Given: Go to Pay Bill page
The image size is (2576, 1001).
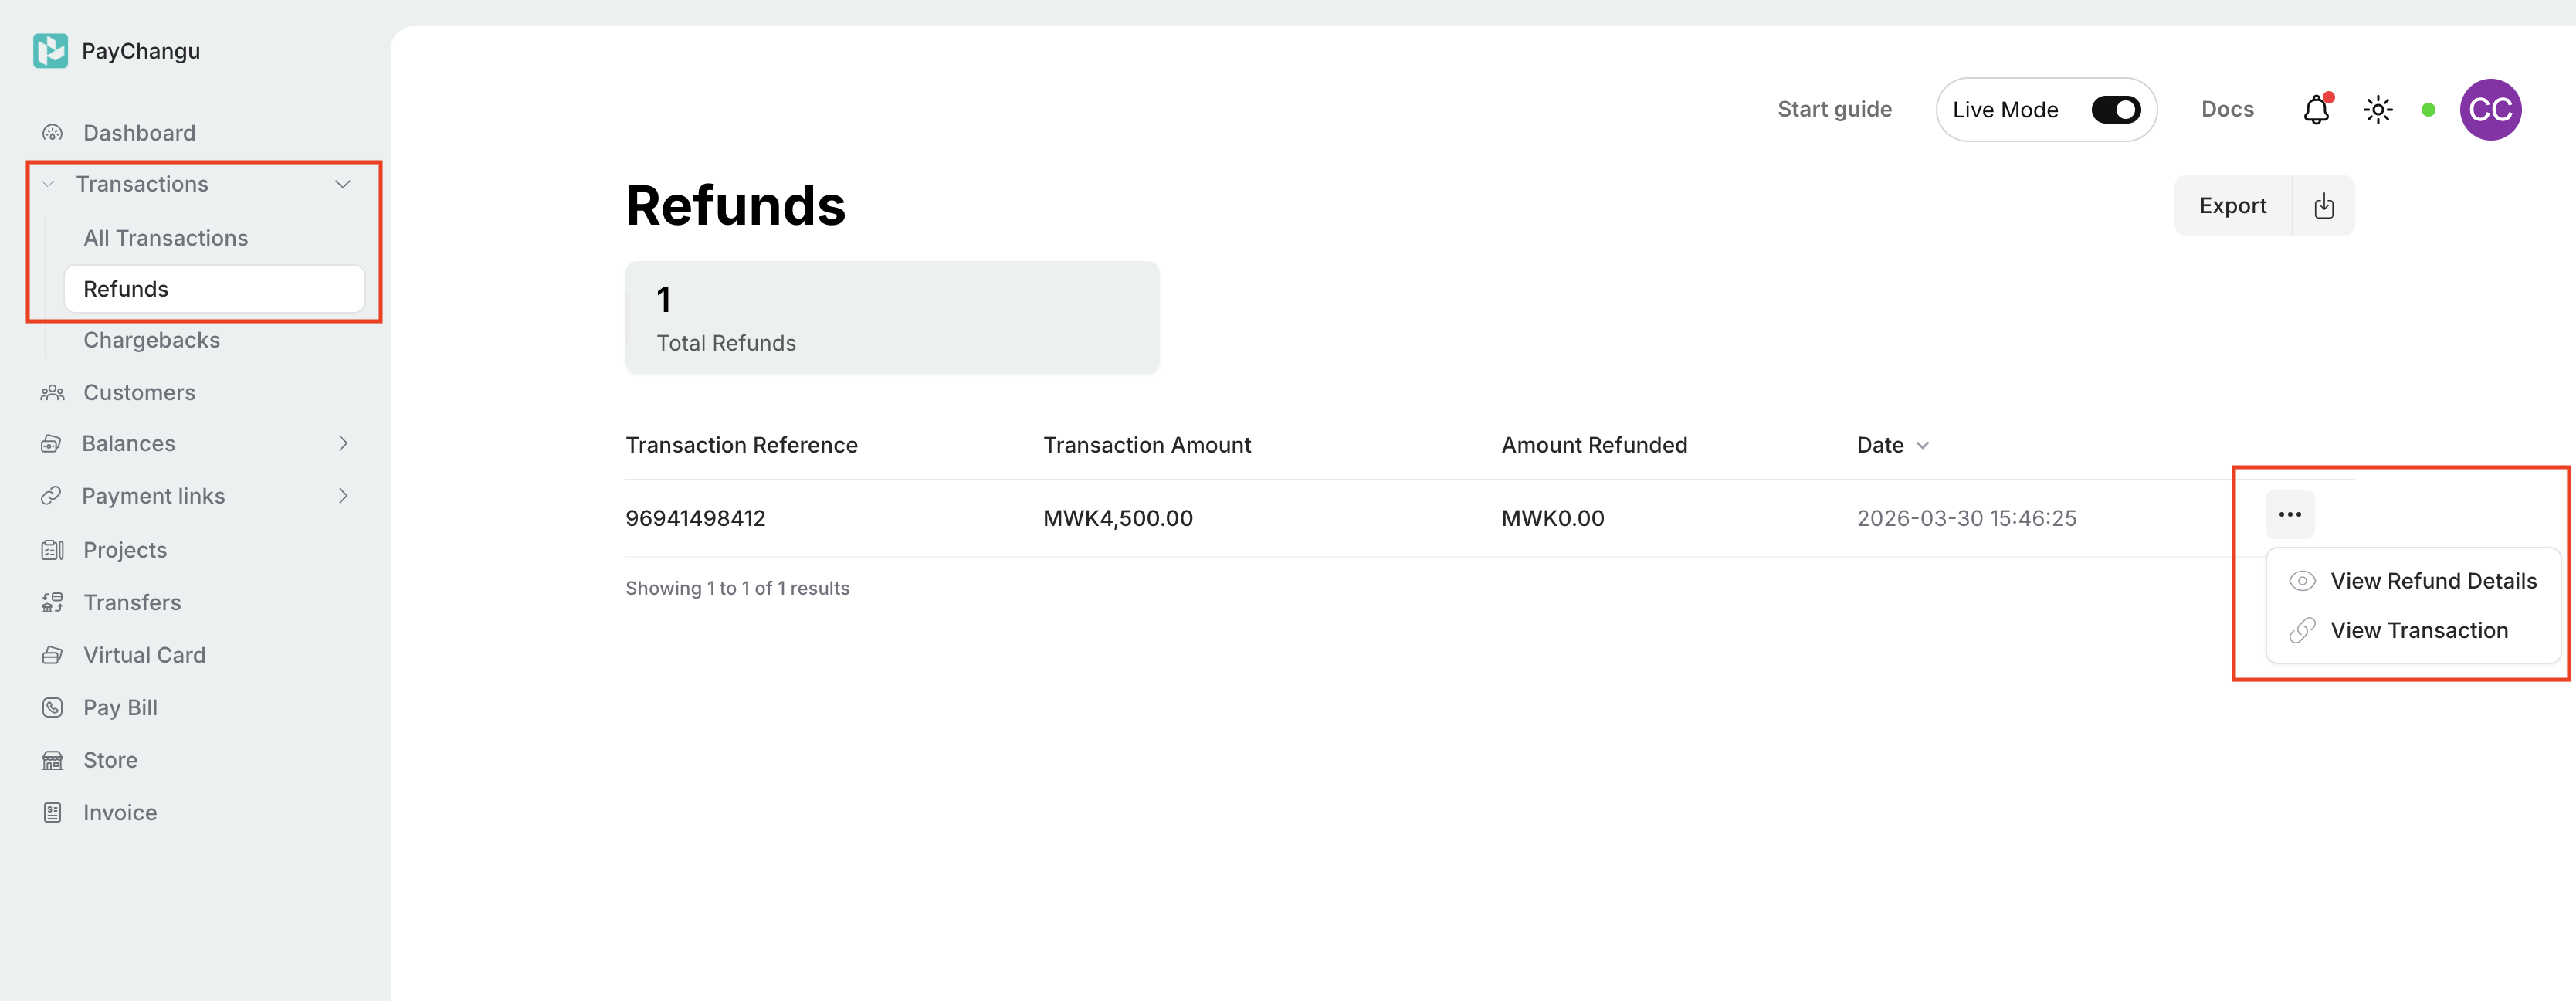Looking at the screenshot, I should [120, 708].
